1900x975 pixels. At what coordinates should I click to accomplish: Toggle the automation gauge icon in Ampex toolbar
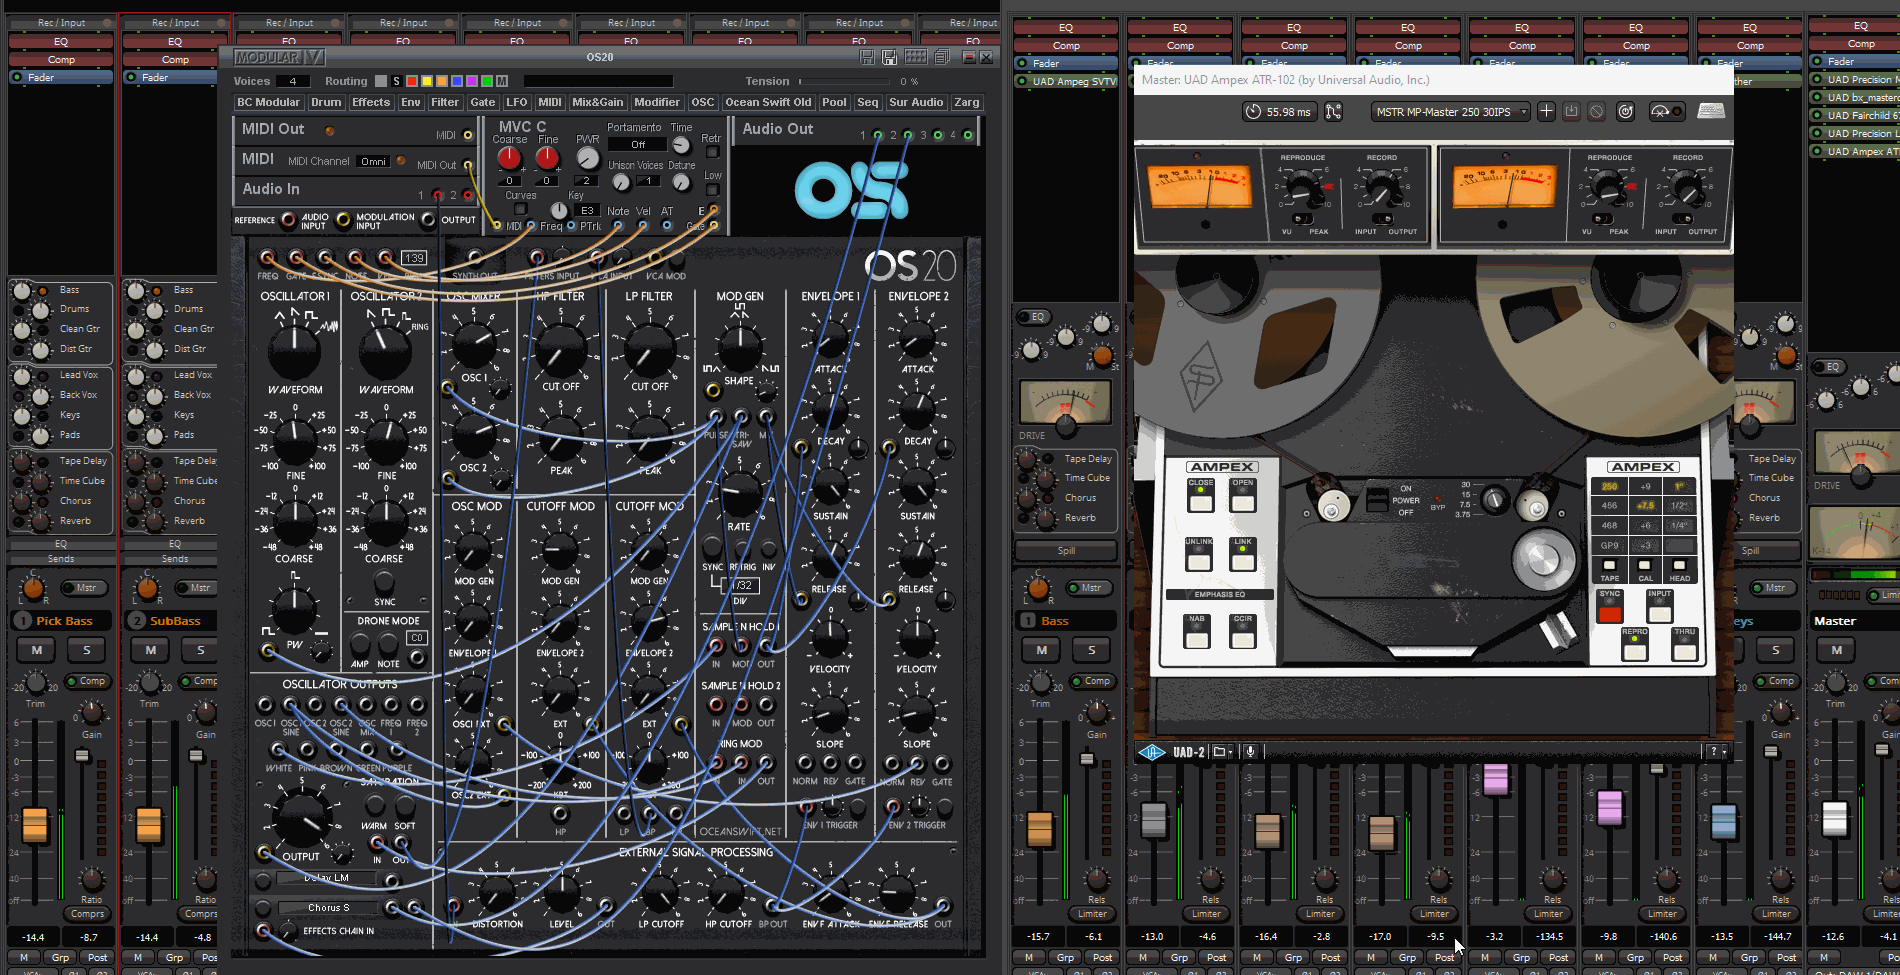pos(1666,111)
